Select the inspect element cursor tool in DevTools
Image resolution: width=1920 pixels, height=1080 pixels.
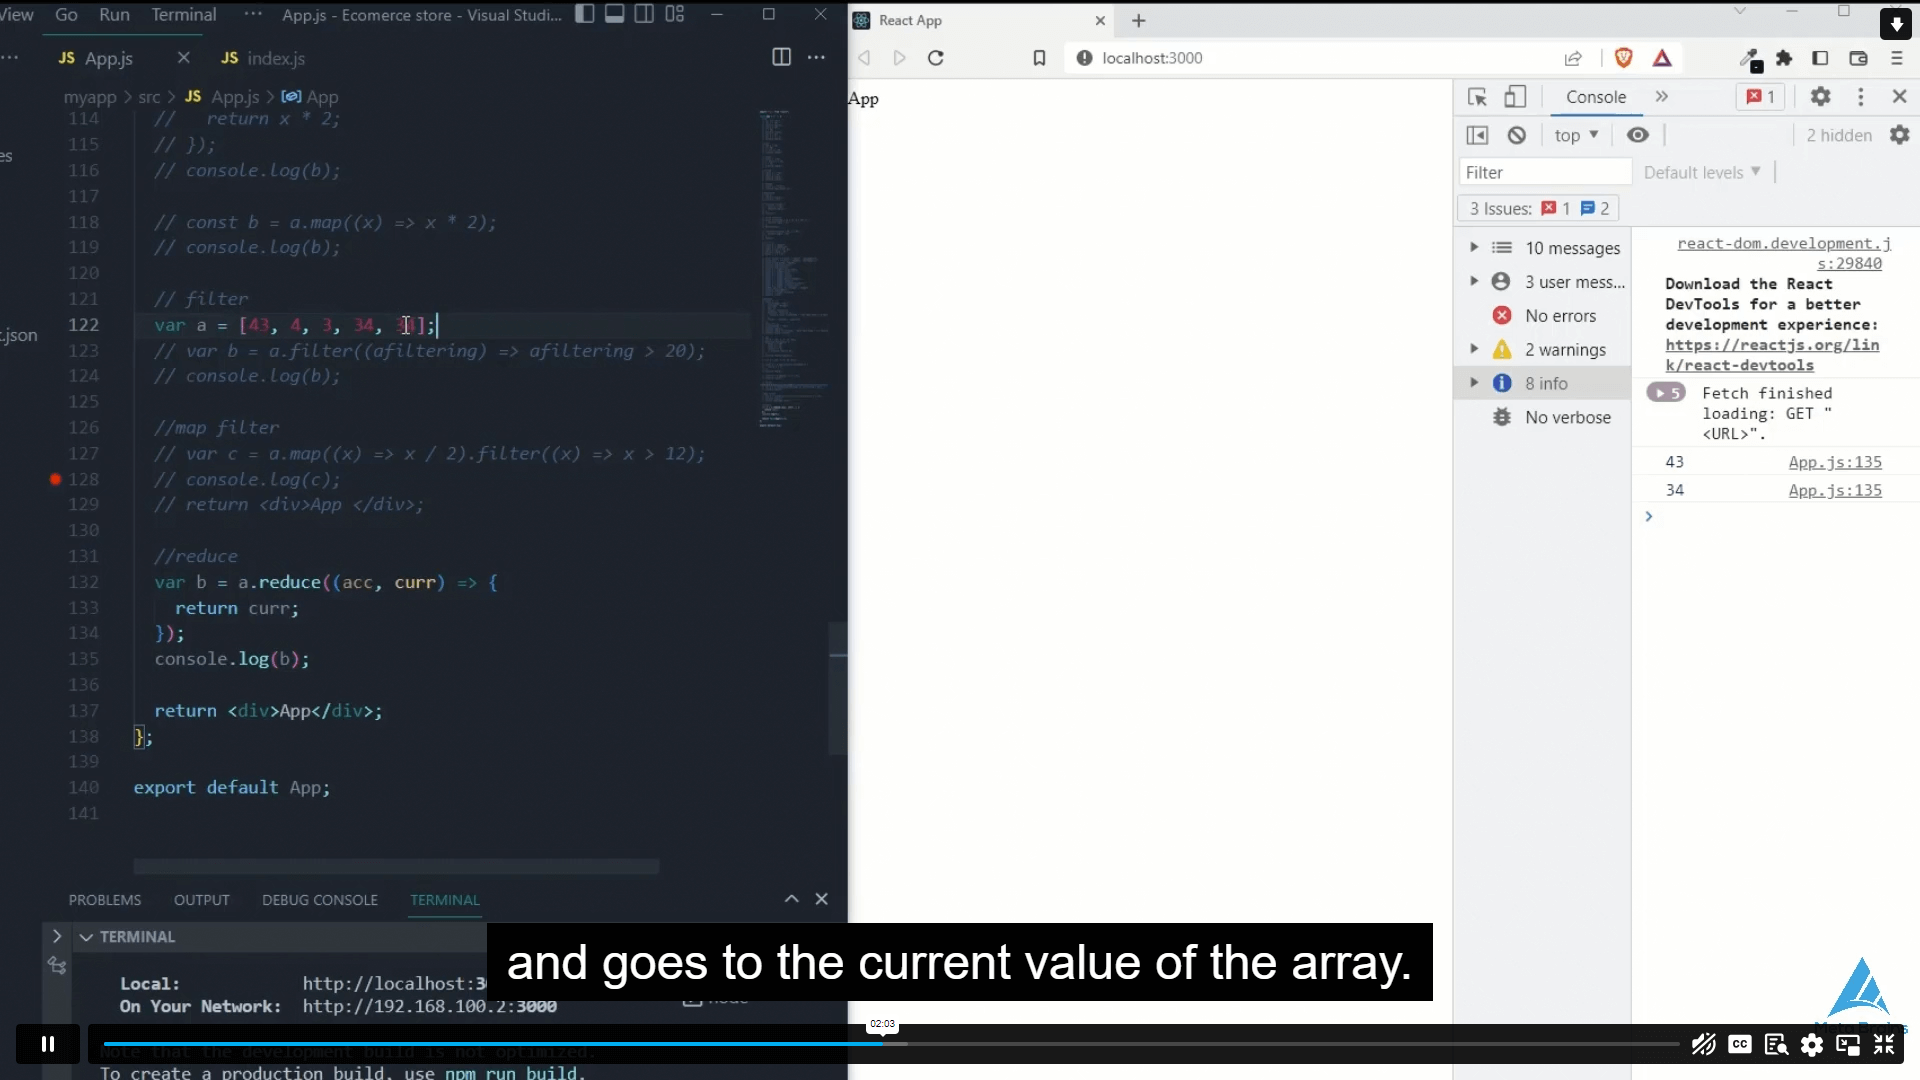[x=1477, y=97]
